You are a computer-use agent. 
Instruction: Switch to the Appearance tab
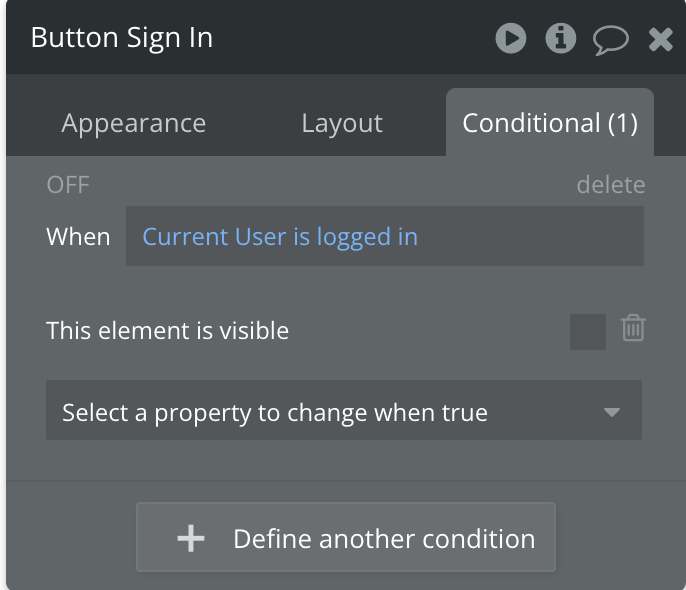[x=133, y=123]
